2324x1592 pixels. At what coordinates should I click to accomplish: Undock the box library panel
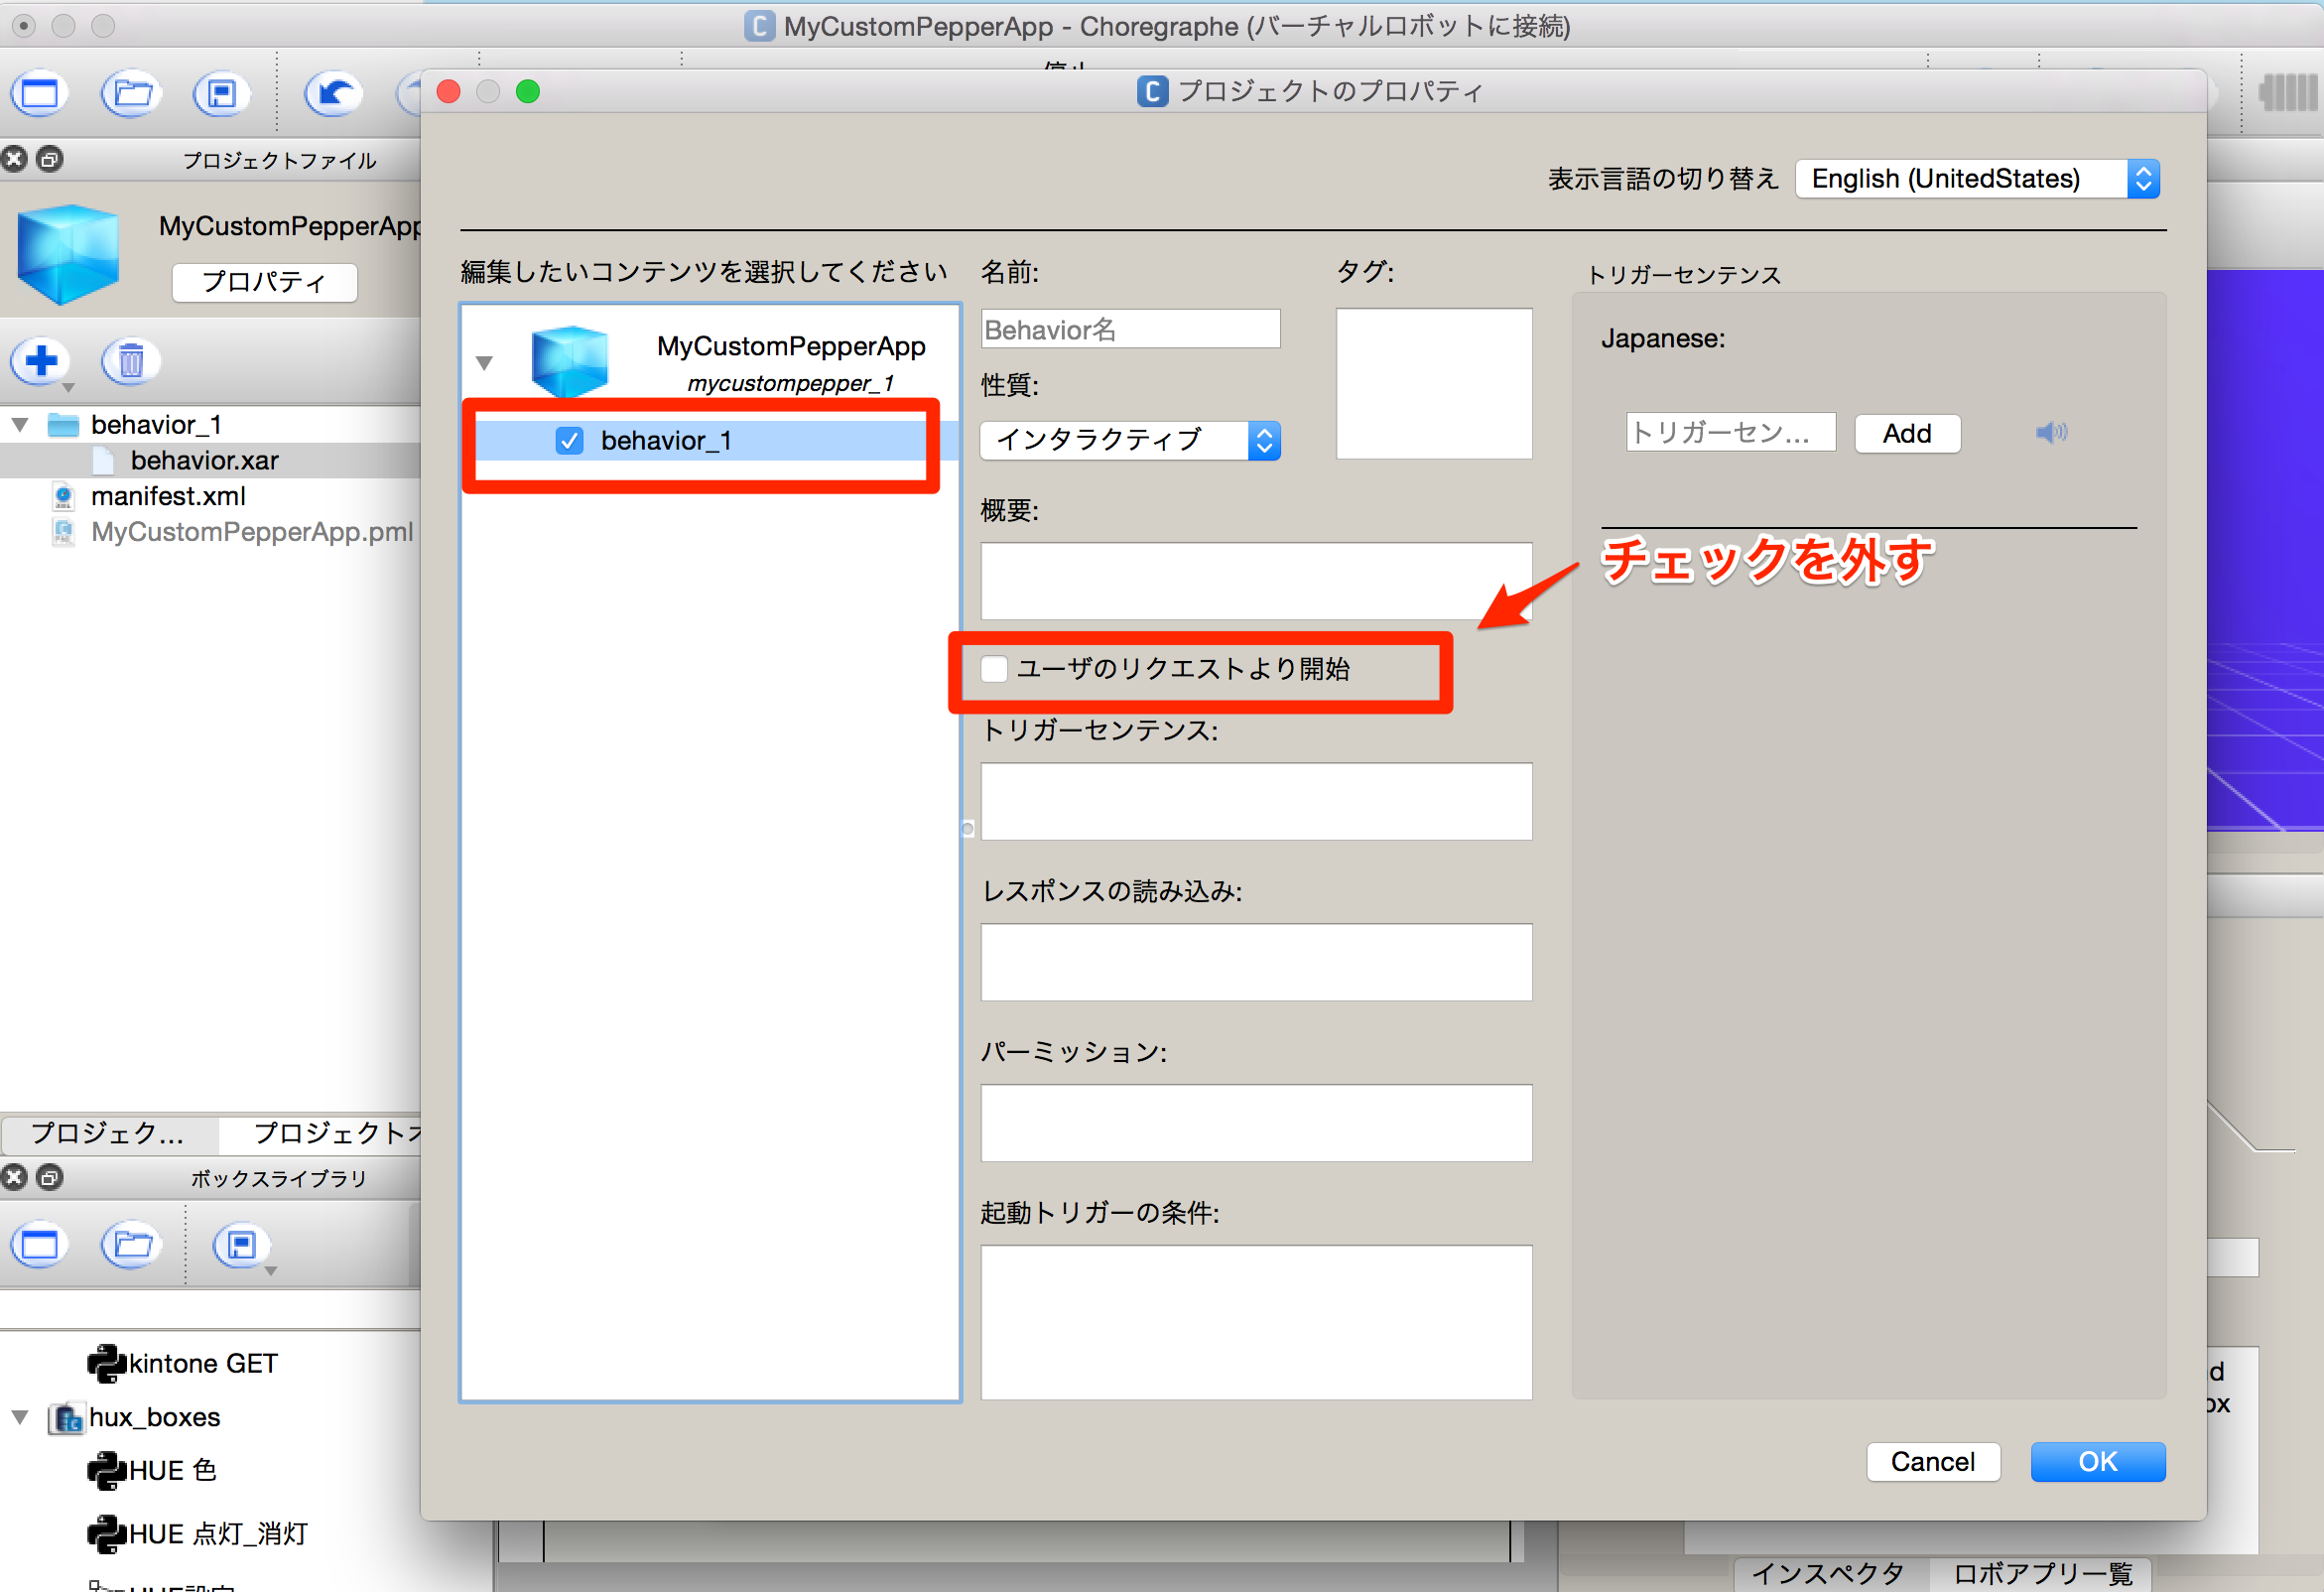point(49,1177)
